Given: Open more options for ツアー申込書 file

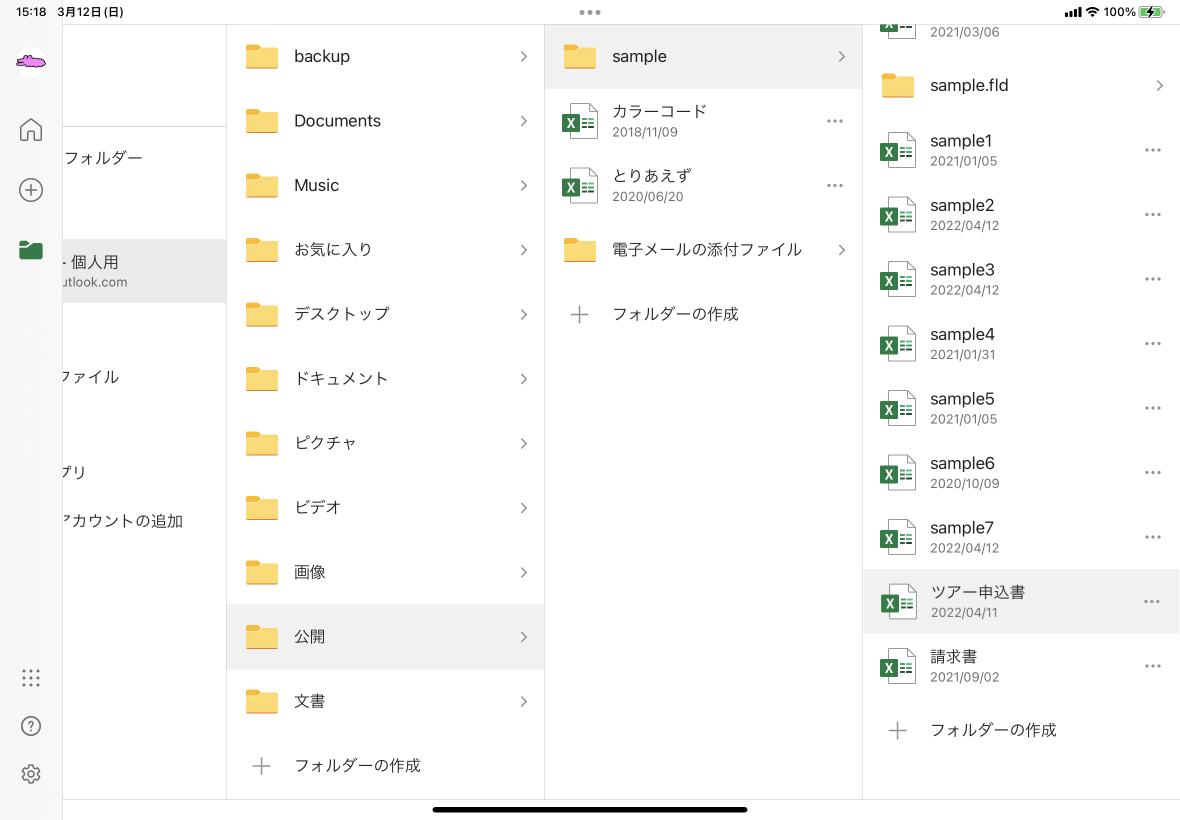Looking at the screenshot, I should (1152, 602).
